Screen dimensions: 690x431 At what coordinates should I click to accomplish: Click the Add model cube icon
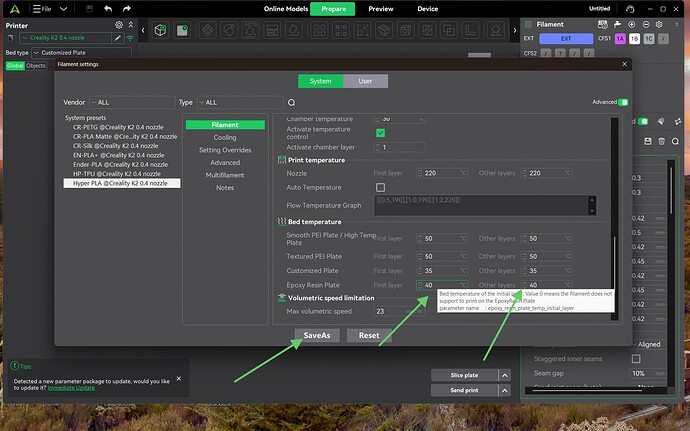click(161, 30)
